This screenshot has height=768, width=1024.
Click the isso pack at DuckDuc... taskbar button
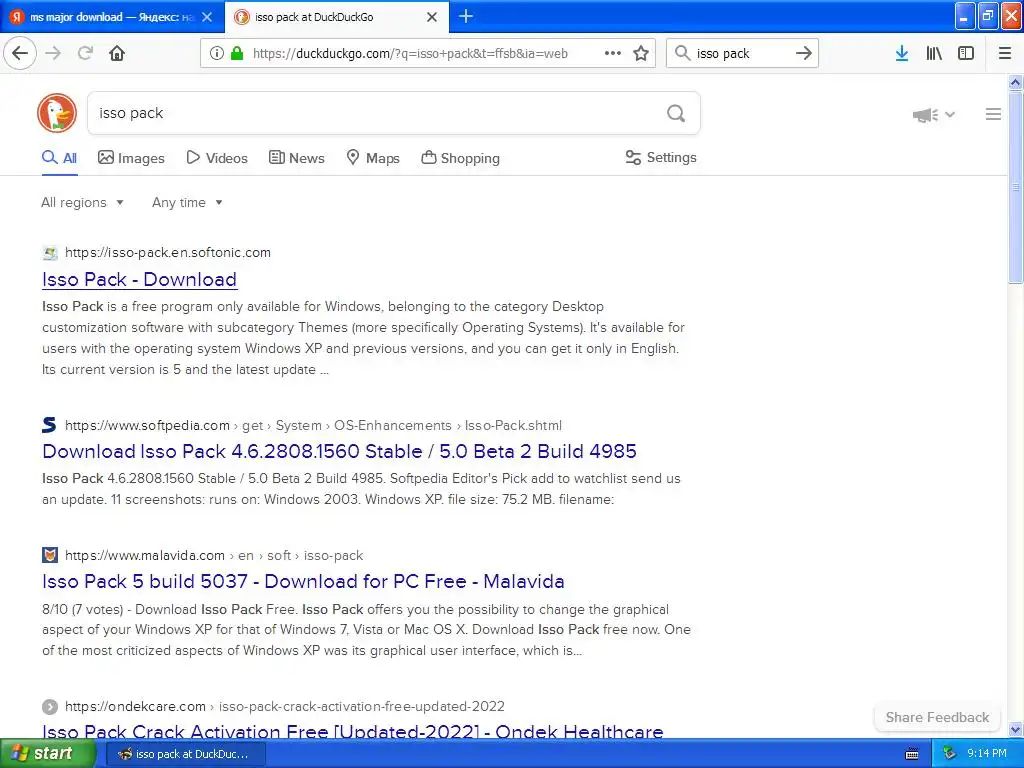click(185, 754)
